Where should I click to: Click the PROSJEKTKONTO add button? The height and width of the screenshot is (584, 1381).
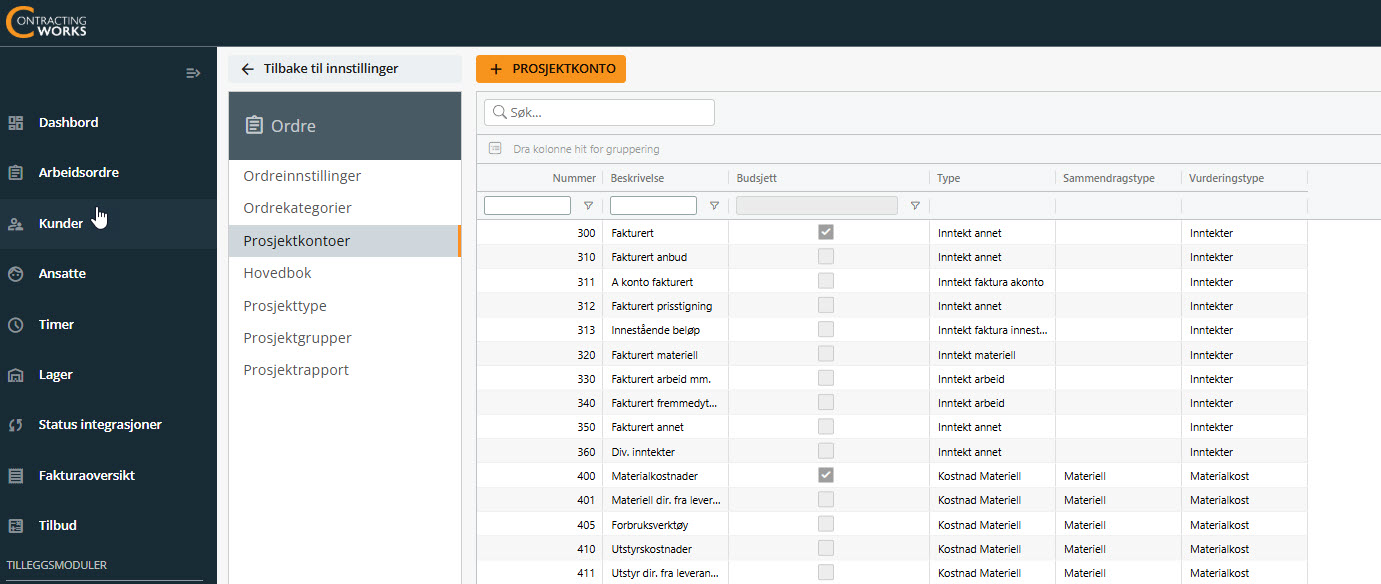coord(551,69)
